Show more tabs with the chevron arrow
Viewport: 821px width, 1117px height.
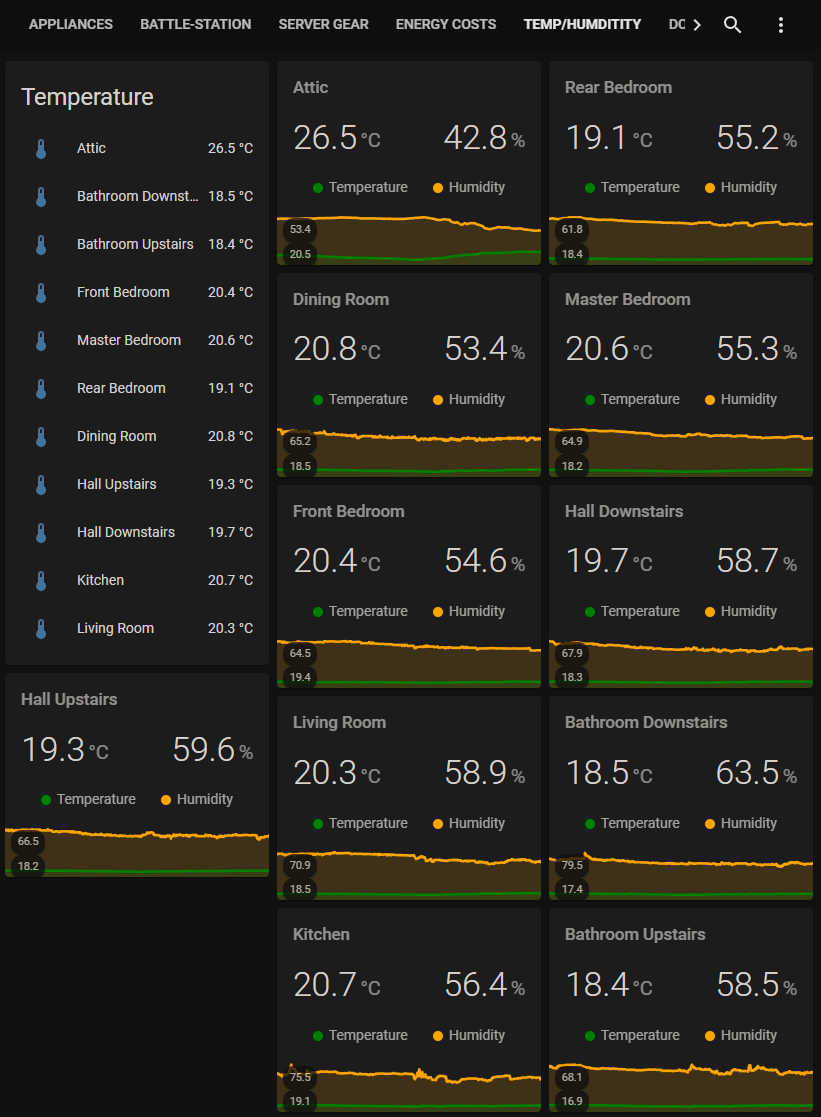click(697, 25)
